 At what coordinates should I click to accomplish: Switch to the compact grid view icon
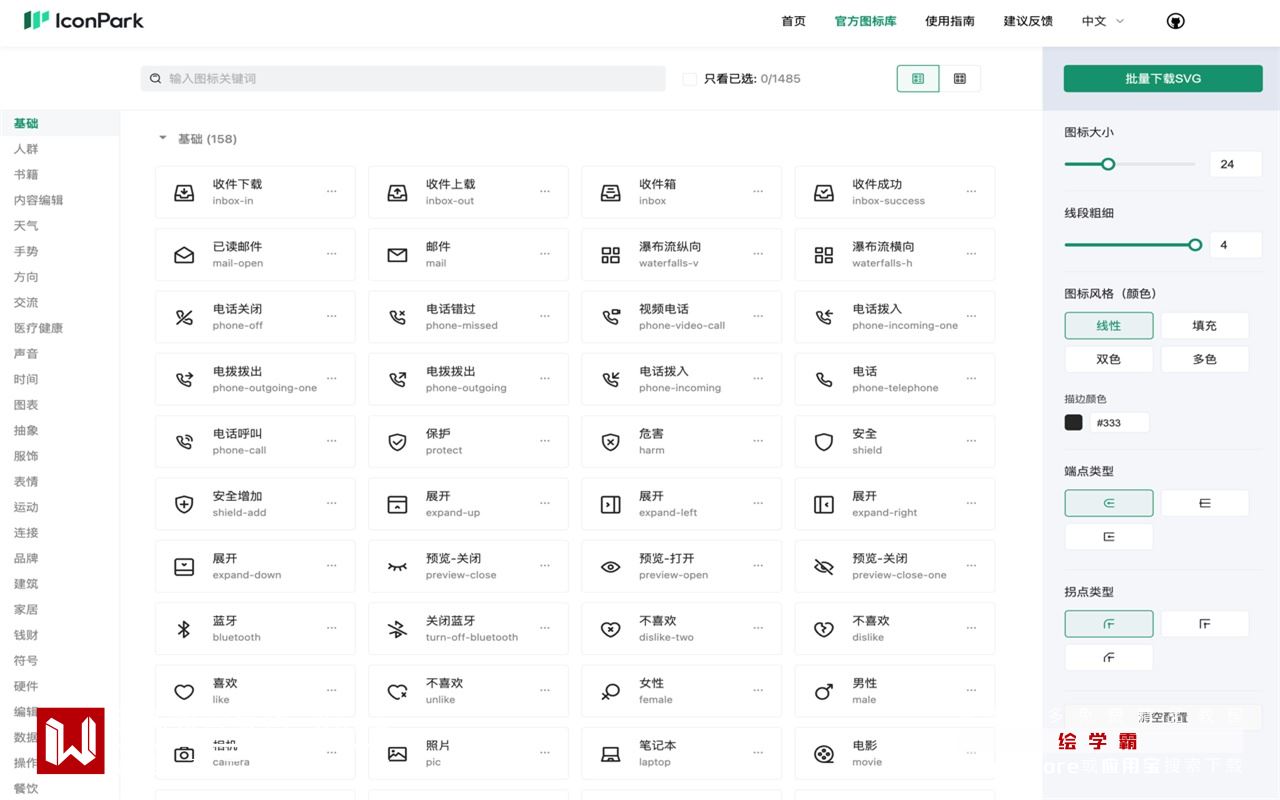(x=960, y=79)
